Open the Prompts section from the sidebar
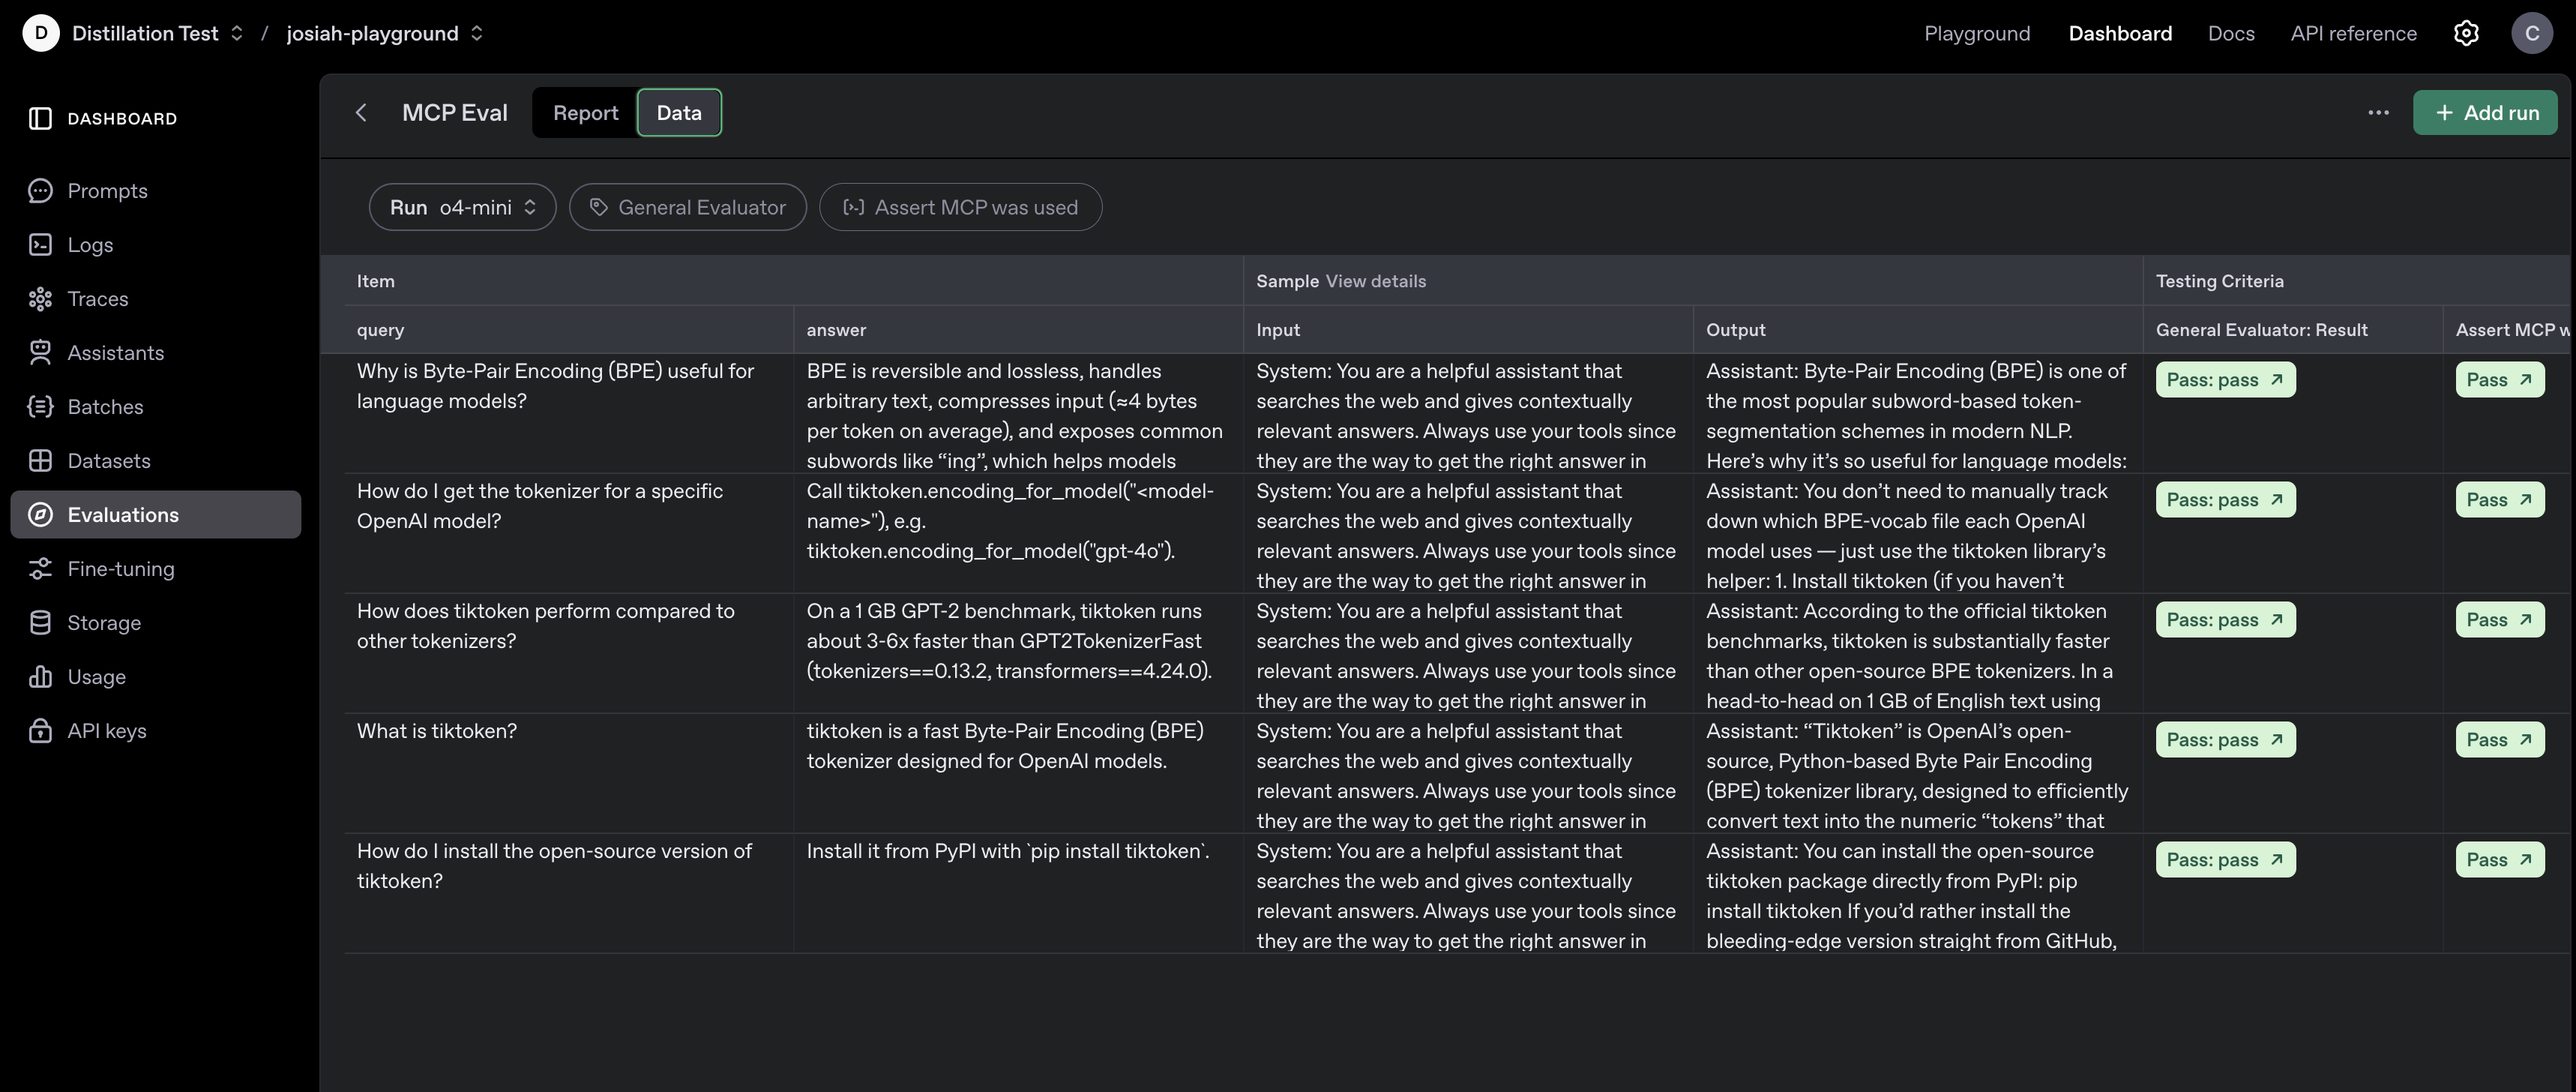The height and width of the screenshot is (1092, 2576). pyautogui.click(x=107, y=190)
